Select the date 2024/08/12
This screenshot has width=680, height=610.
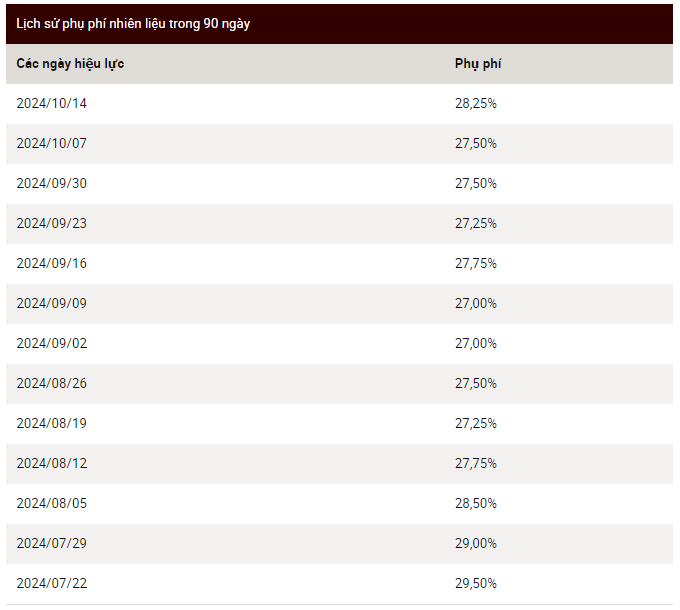52,463
